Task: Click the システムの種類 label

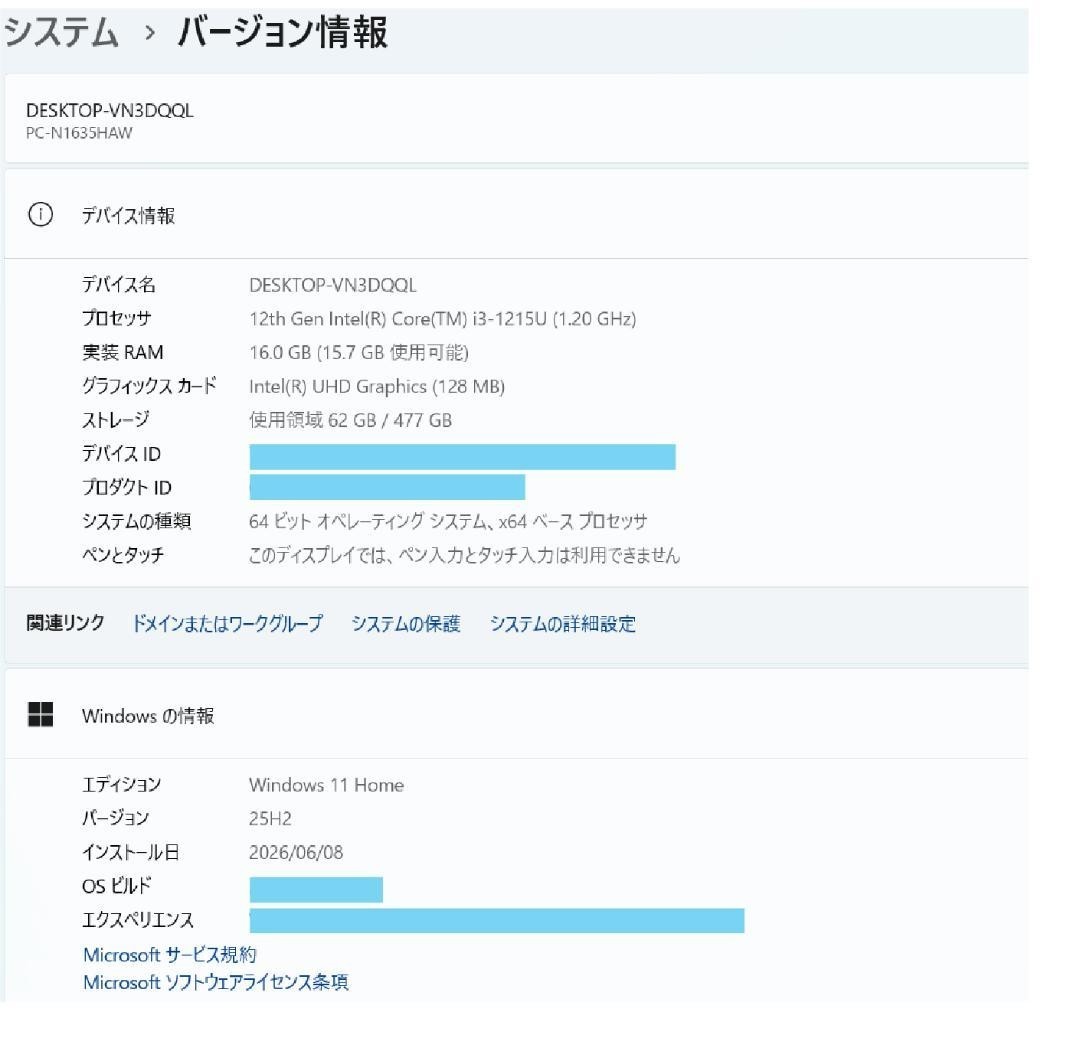Action: 136,521
